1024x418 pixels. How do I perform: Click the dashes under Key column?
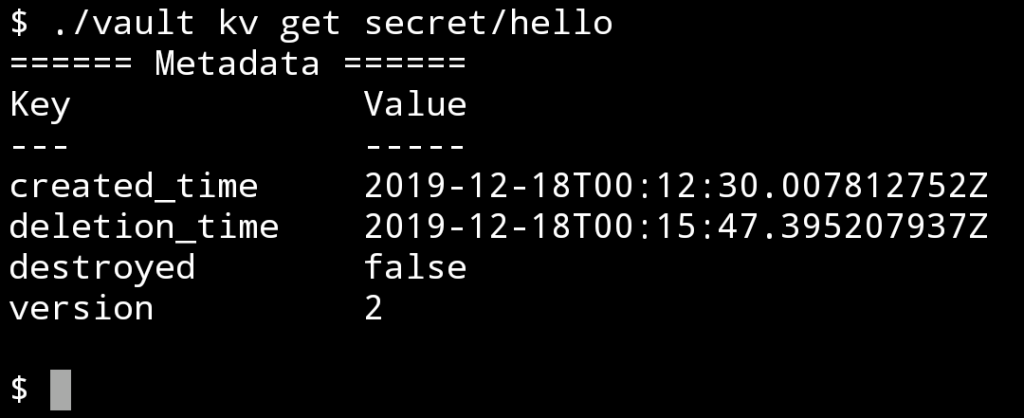[x=40, y=146]
